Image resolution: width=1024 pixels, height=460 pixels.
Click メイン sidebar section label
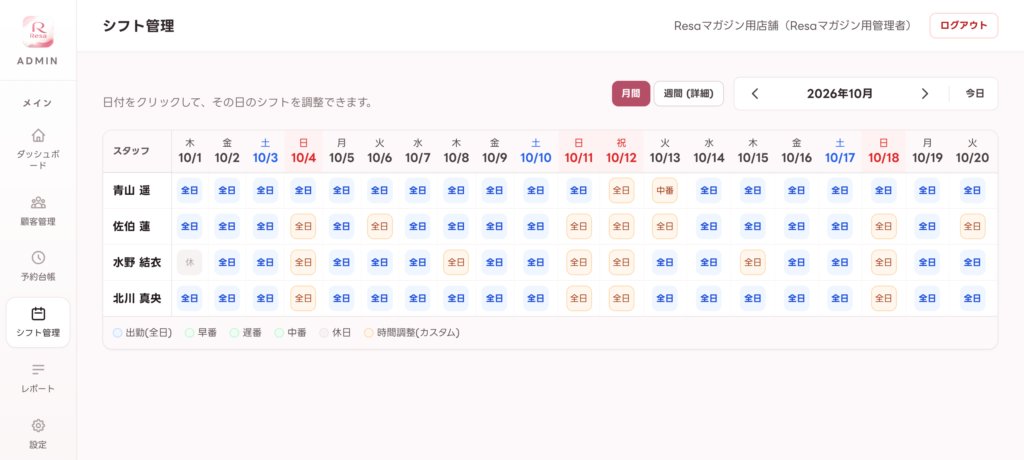click(38, 103)
